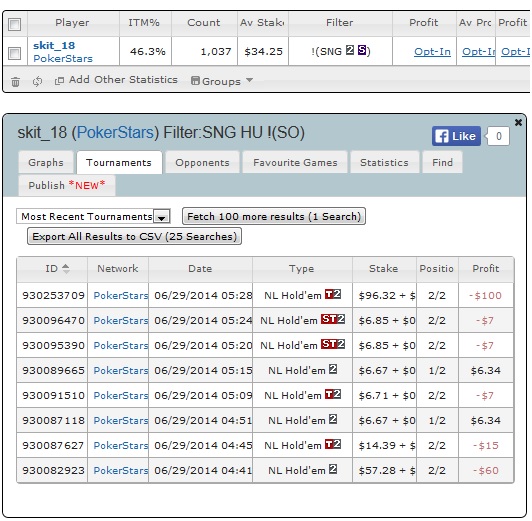Viewport: 532px width, 521px height.
Task: Click the trash delete icon
Action: pyautogui.click(x=15, y=82)
